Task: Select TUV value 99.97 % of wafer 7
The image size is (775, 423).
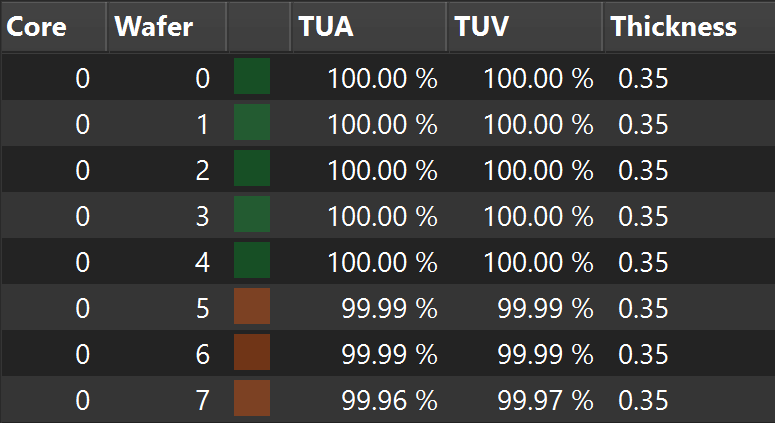Action: (545, 400)
